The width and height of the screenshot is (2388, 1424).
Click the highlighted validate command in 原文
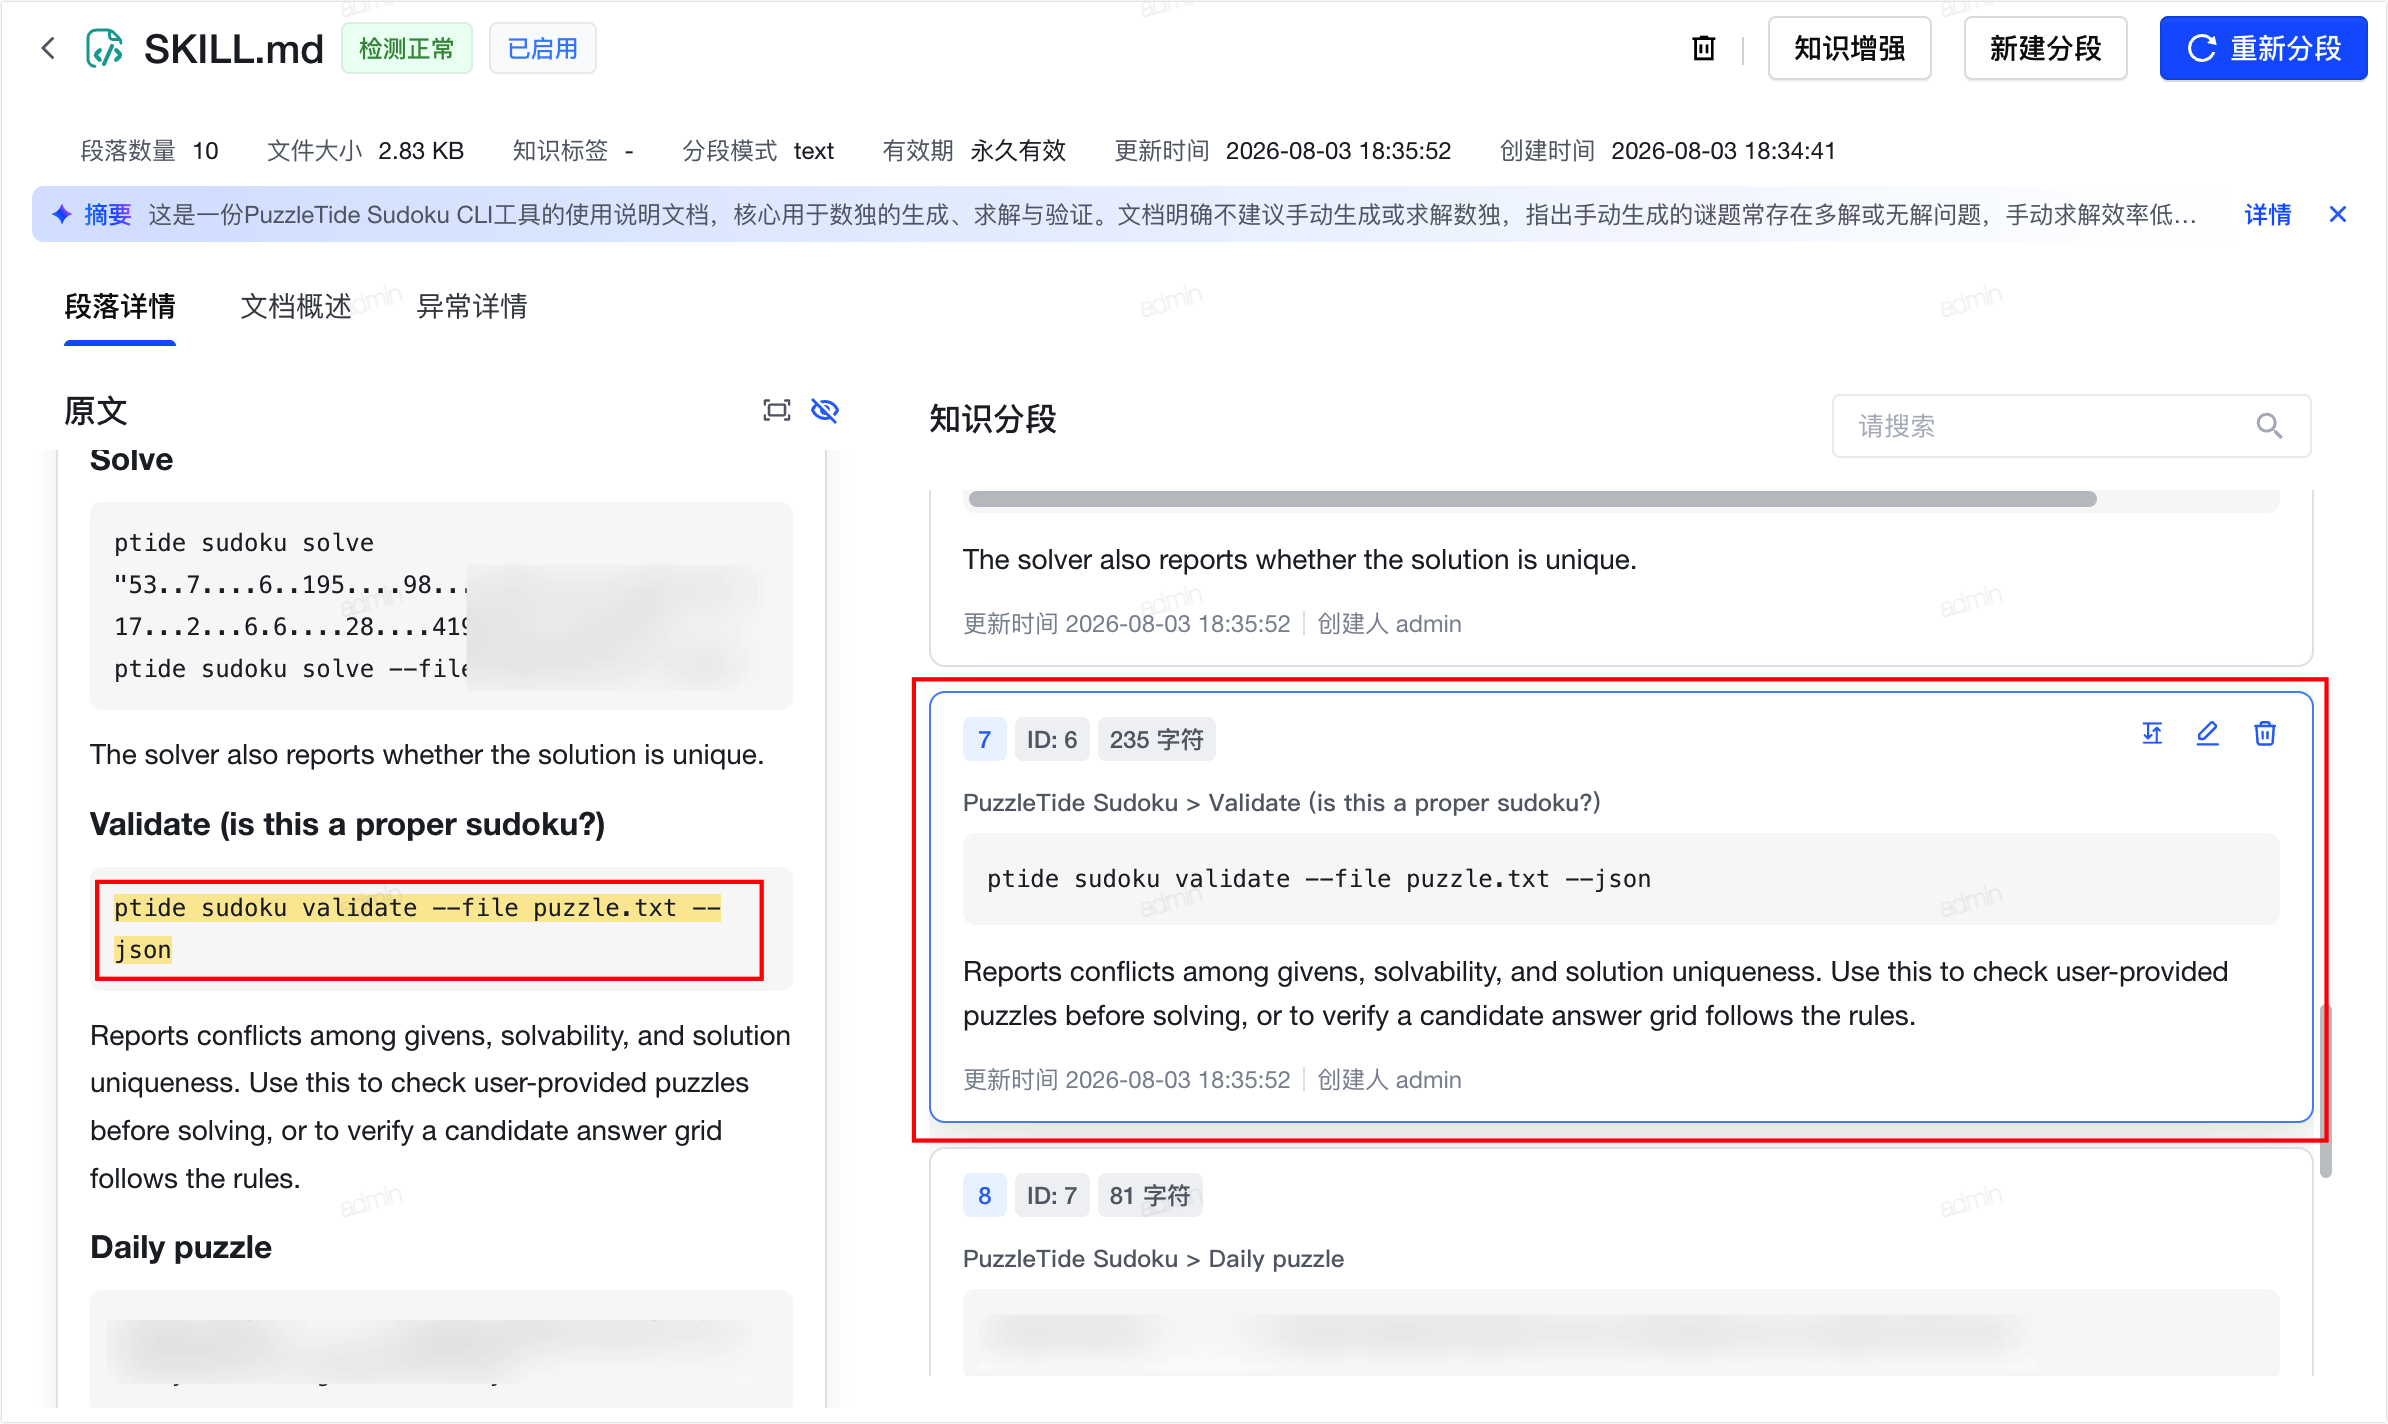[418, 929]
